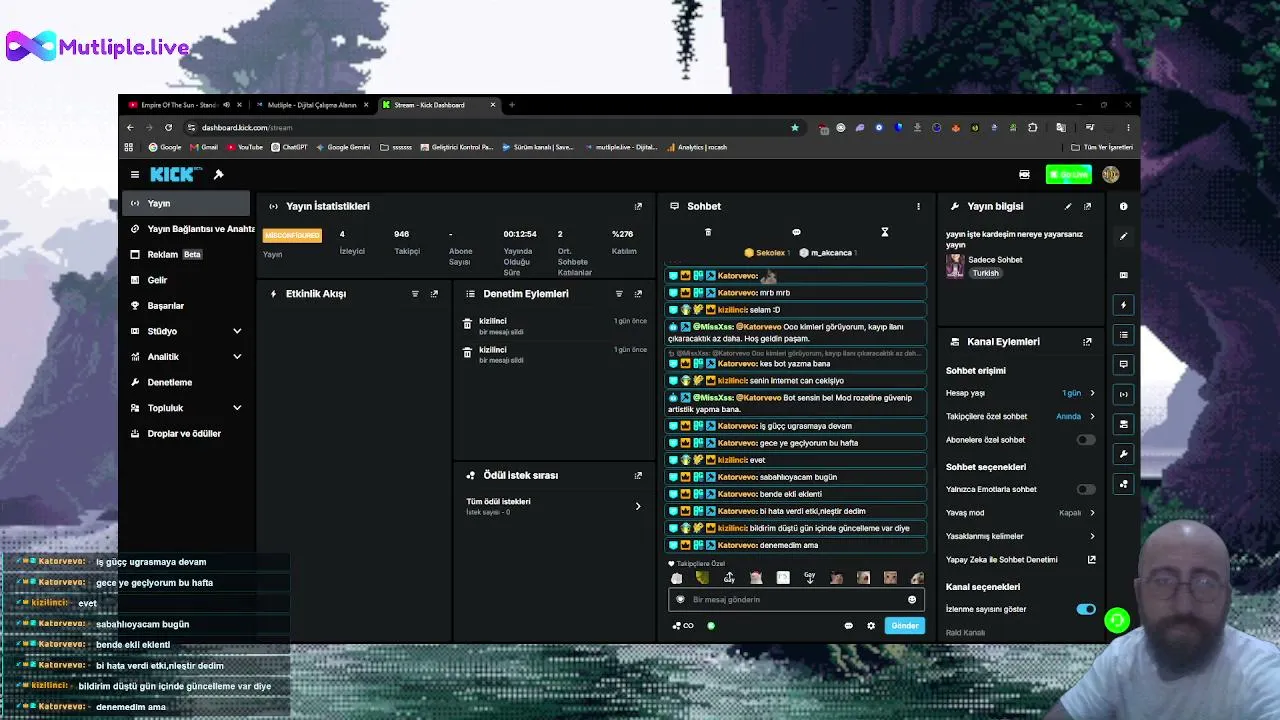The image size is (1280, 720).
Task: Switch to Mutliple - Dijital Çalışma Alanı tab
Action: pyautogui.click(x=310, y=105)
